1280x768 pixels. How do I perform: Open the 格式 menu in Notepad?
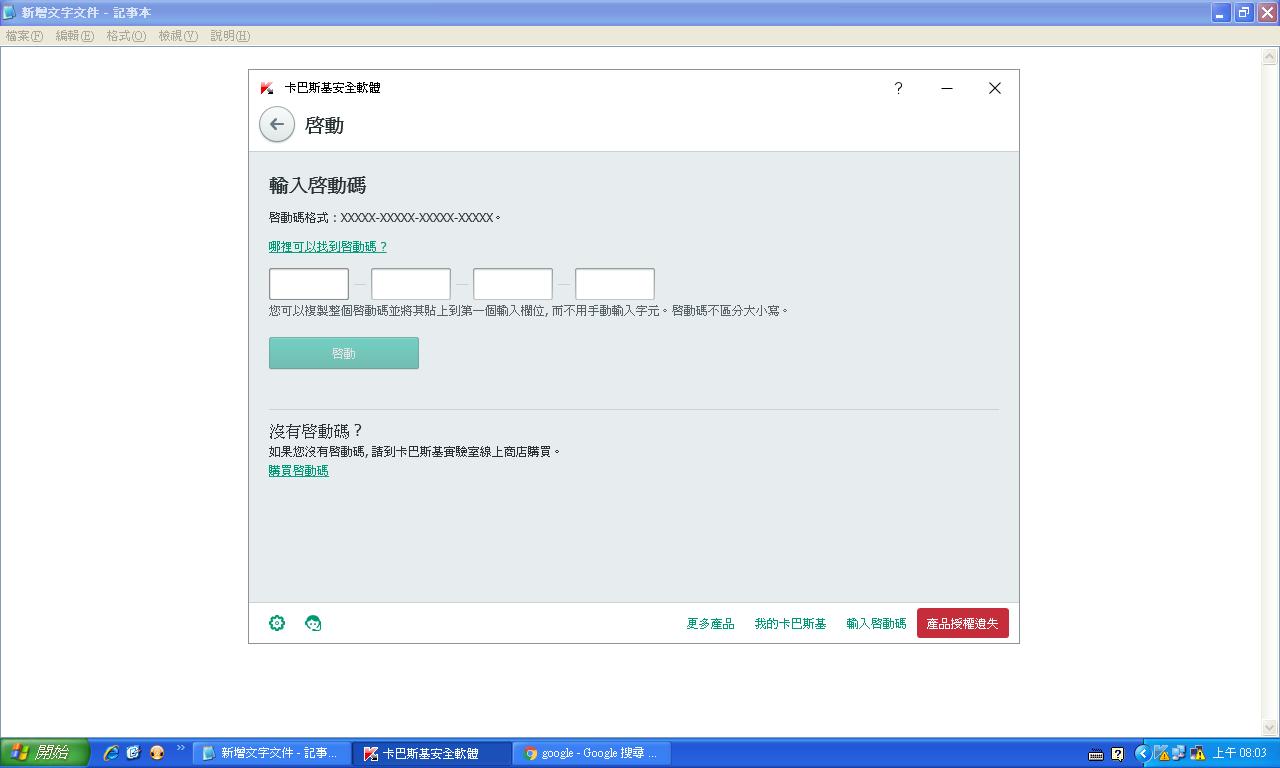pos(126,36)
